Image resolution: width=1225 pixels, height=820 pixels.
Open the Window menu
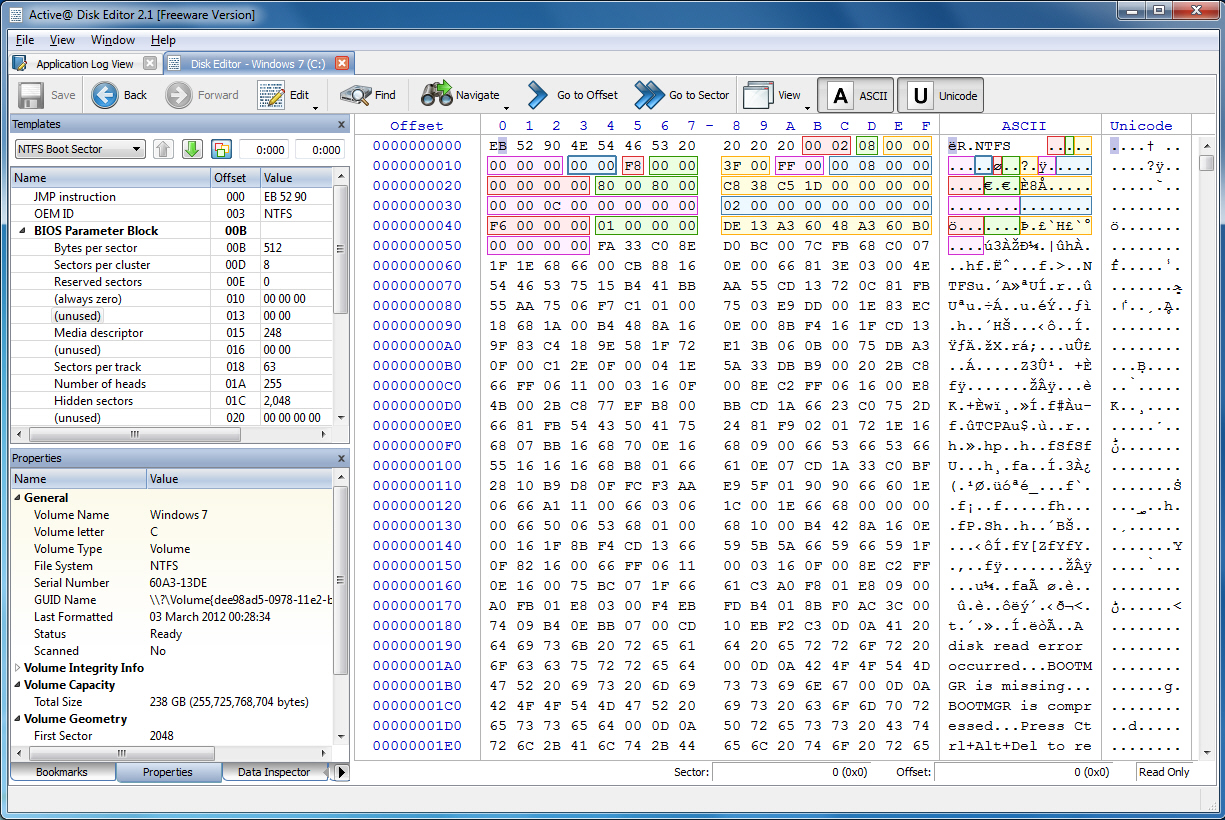click(x=113, y=40)
